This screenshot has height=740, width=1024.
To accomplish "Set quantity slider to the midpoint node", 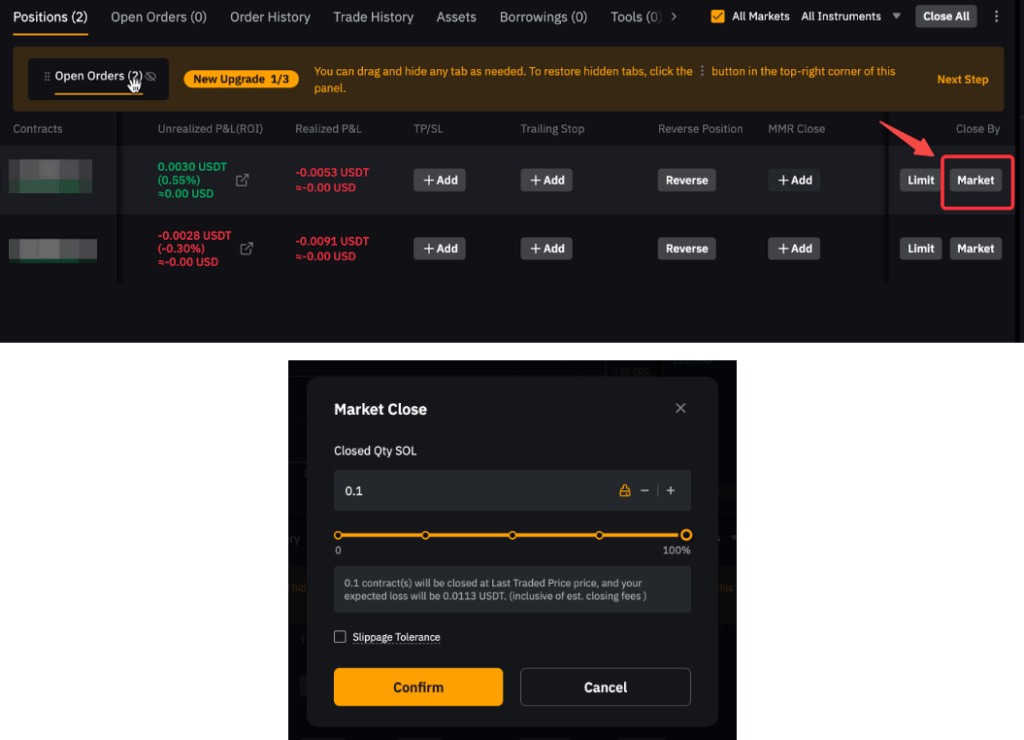I will tap(512, 535).
